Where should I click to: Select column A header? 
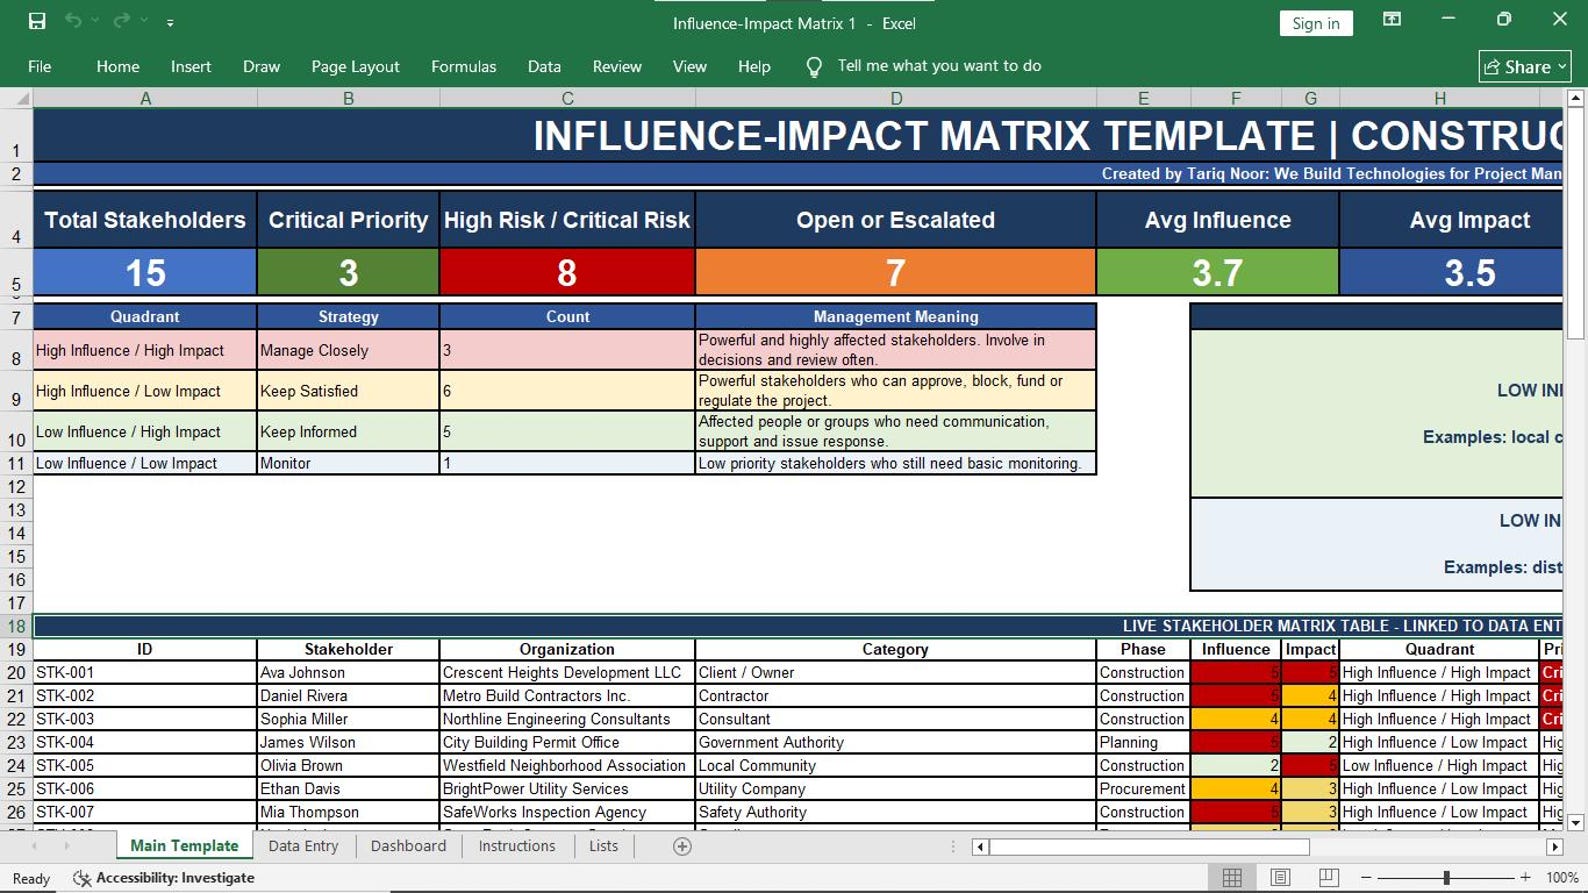click(145, 98)
